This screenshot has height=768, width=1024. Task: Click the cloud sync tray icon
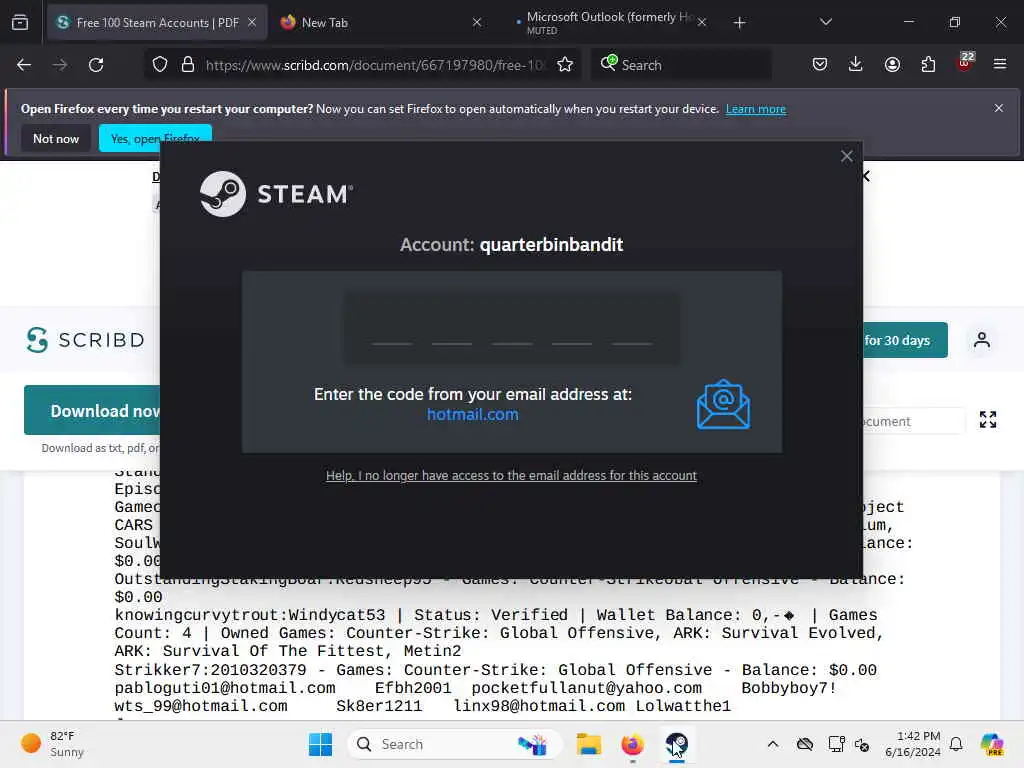coord(805,744)
